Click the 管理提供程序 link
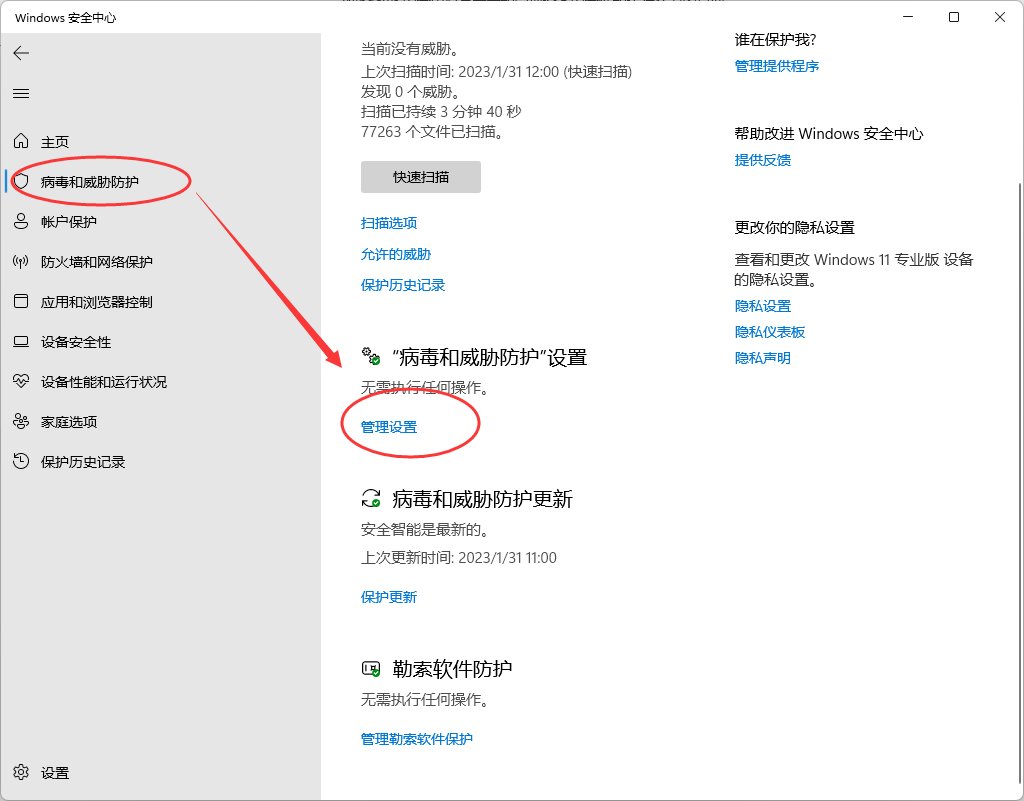1024x801 pixels. [776, 66]
